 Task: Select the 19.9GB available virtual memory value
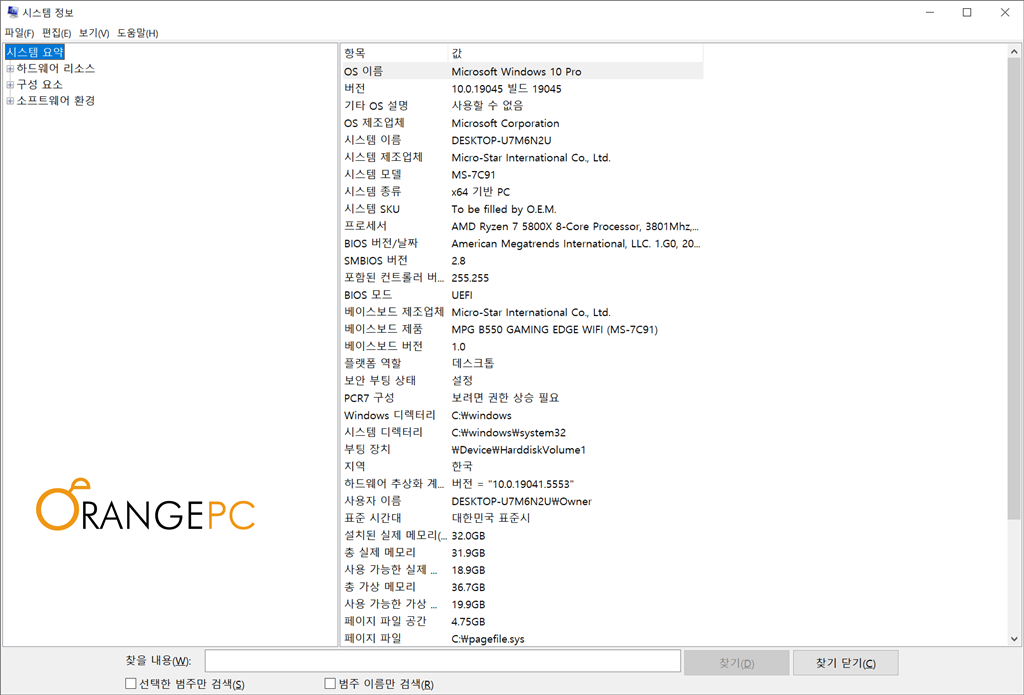coord(468,604)
